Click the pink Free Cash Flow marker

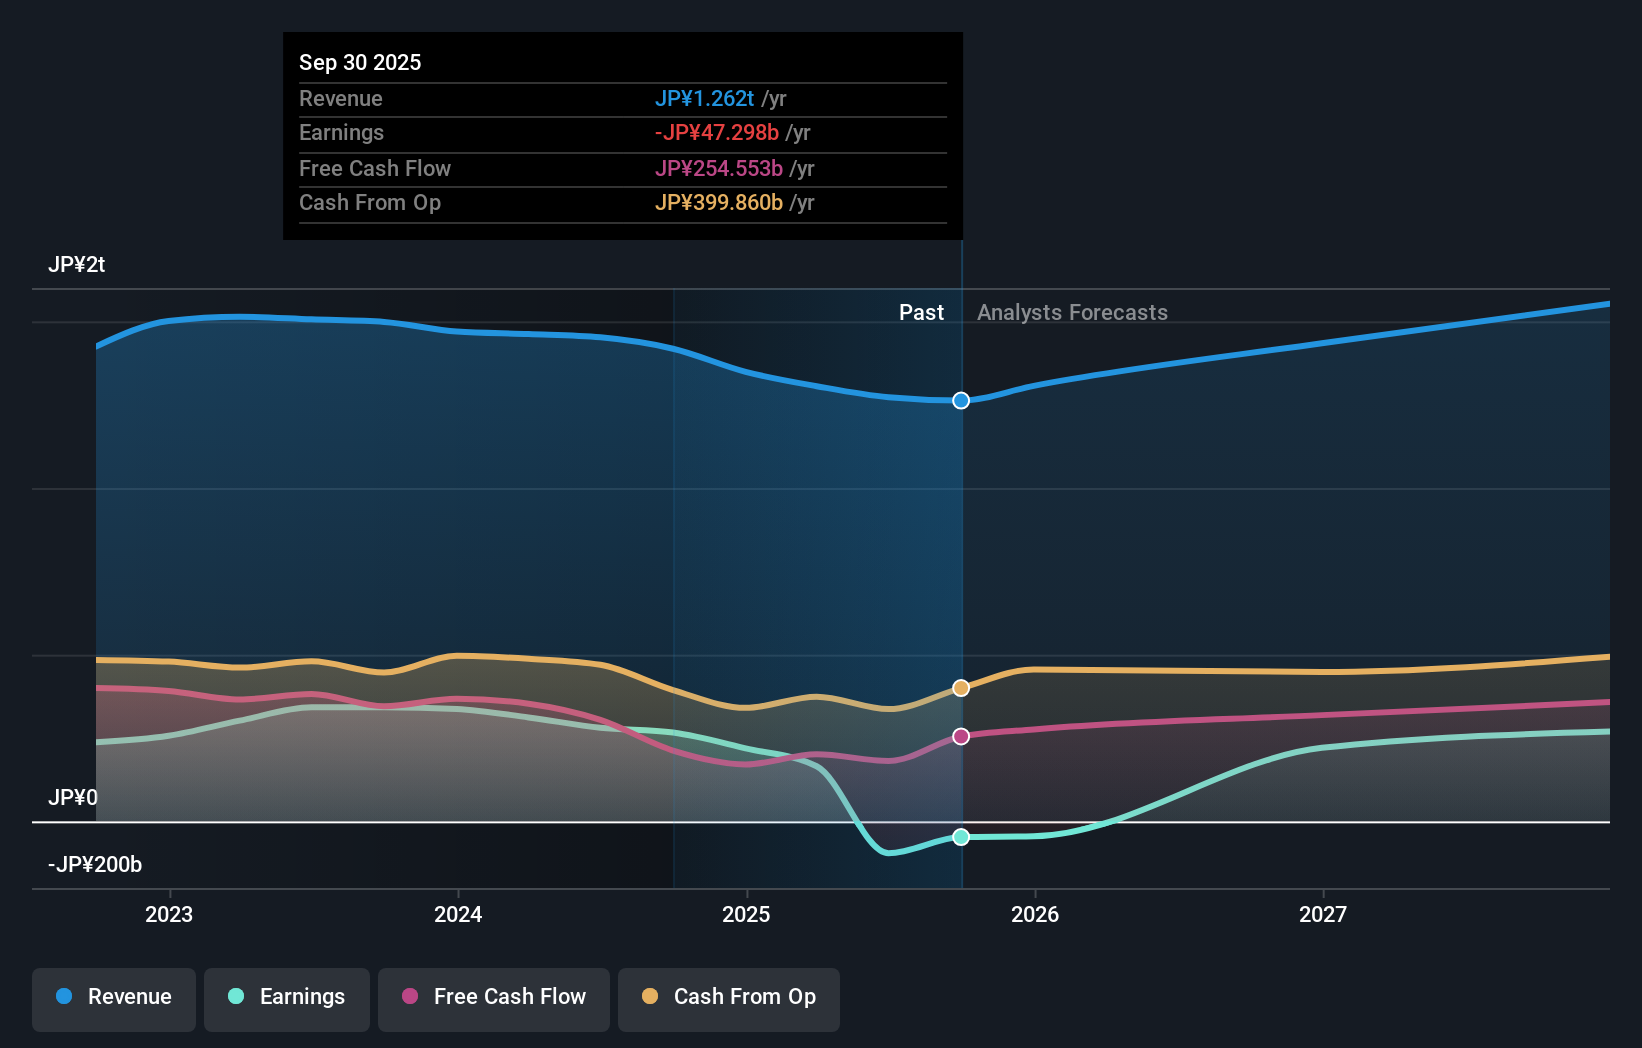point(961,736)
